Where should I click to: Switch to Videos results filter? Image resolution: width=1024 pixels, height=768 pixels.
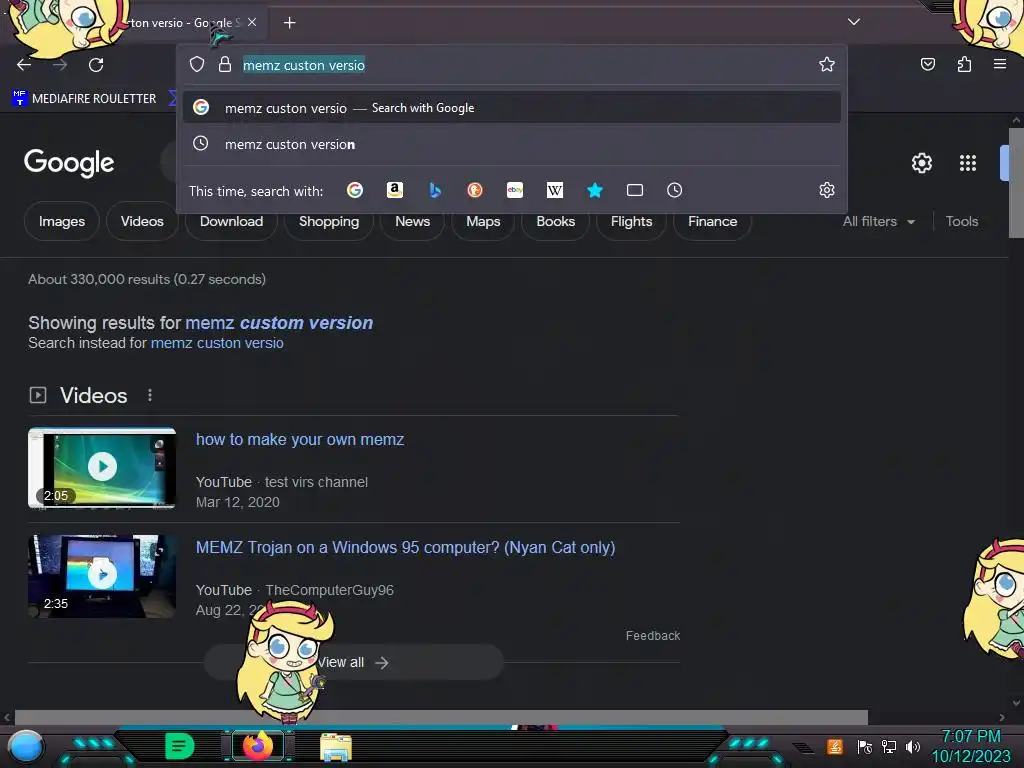pyautogui.click(x=142, y=221)
